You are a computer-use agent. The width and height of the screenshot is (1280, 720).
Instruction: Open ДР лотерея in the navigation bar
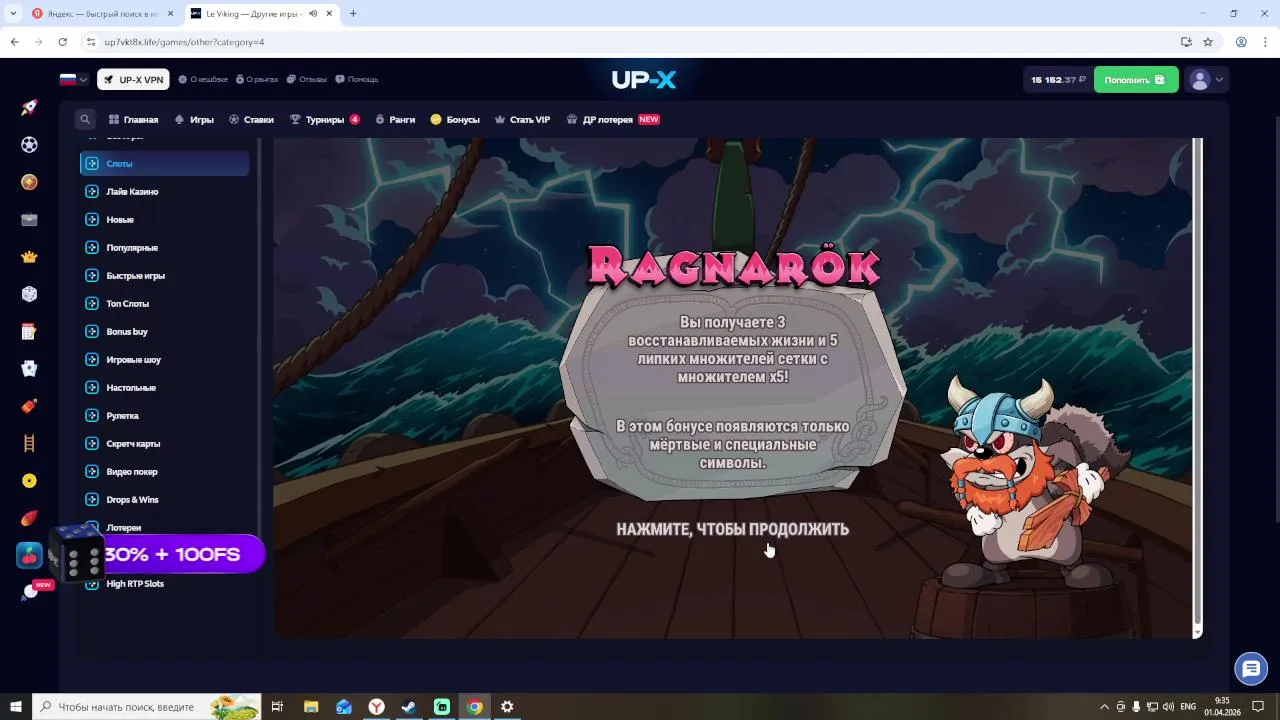click(613, 119)
